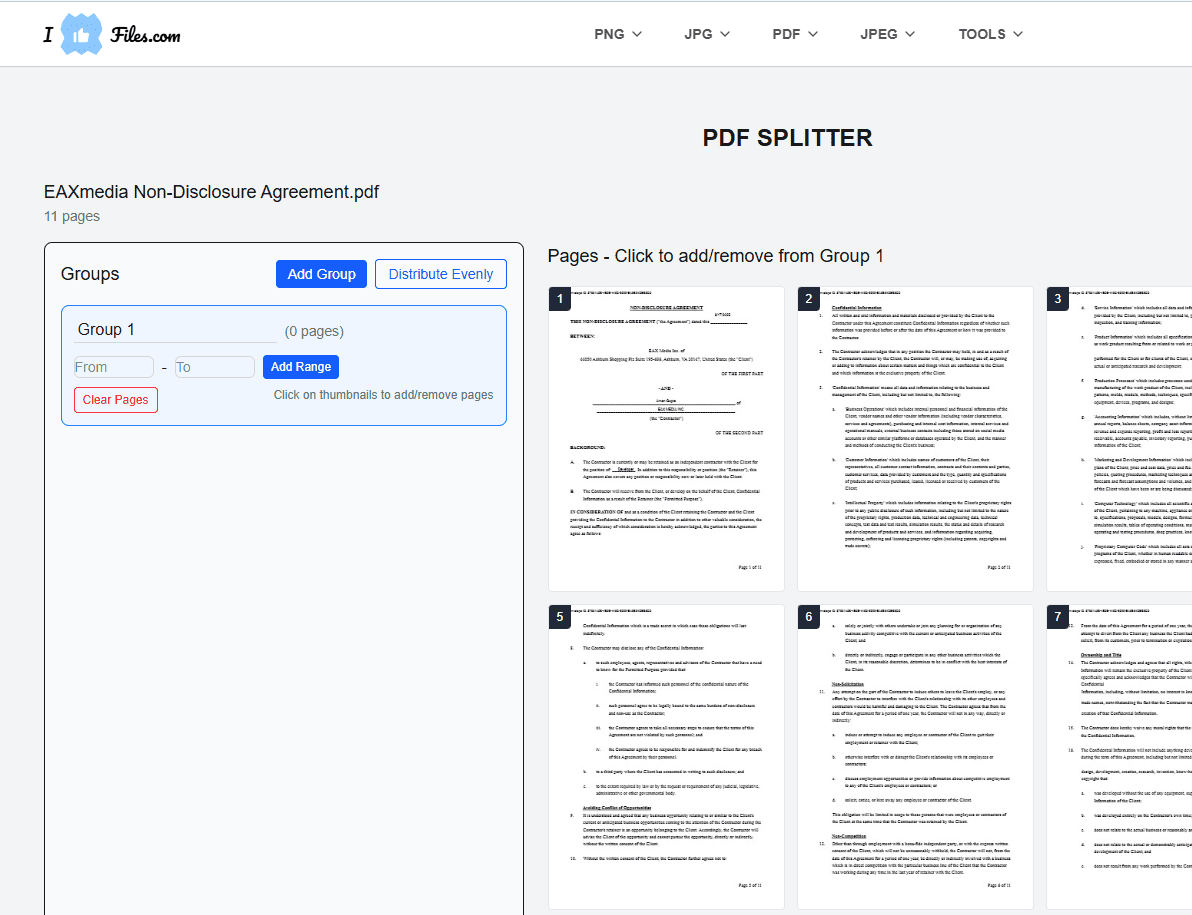Click Add Range button

[x=301, y=367]
